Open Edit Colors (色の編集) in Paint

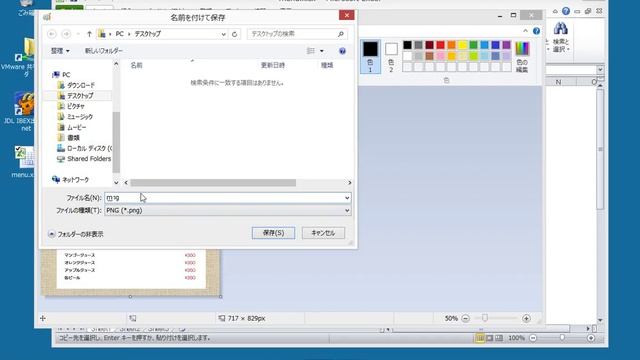click(522, 57)
